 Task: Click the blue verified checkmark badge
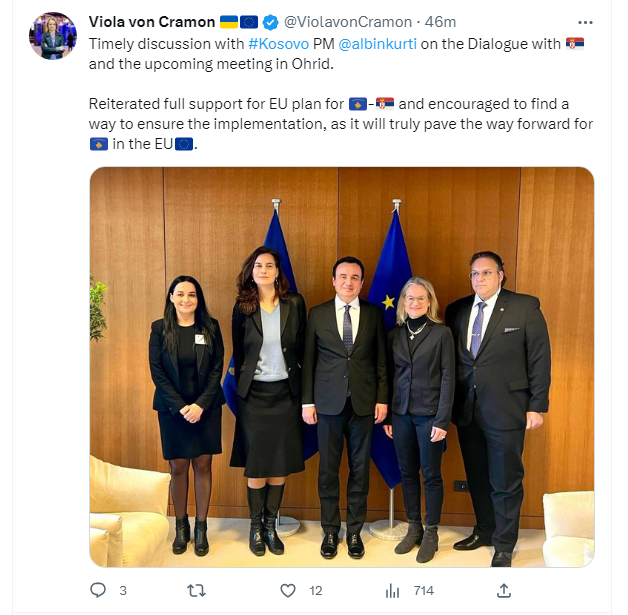tap(270, 22)
